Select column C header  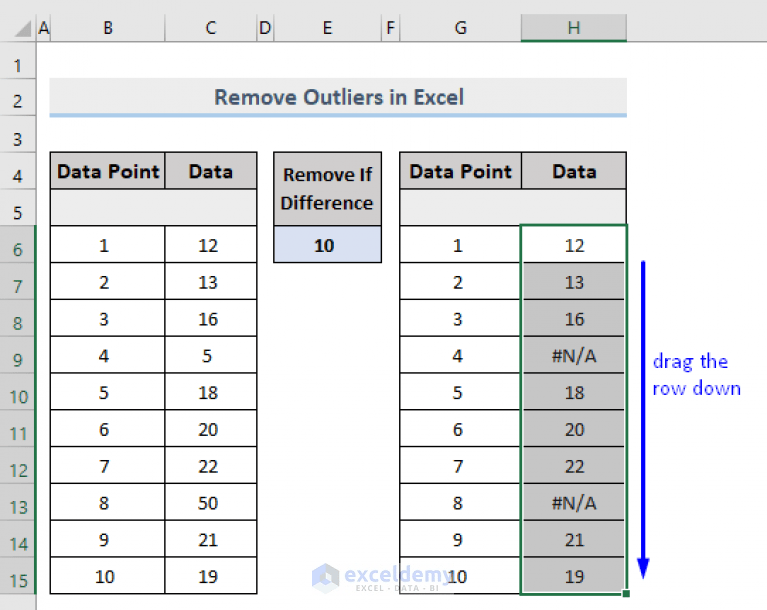coord(211,28)
